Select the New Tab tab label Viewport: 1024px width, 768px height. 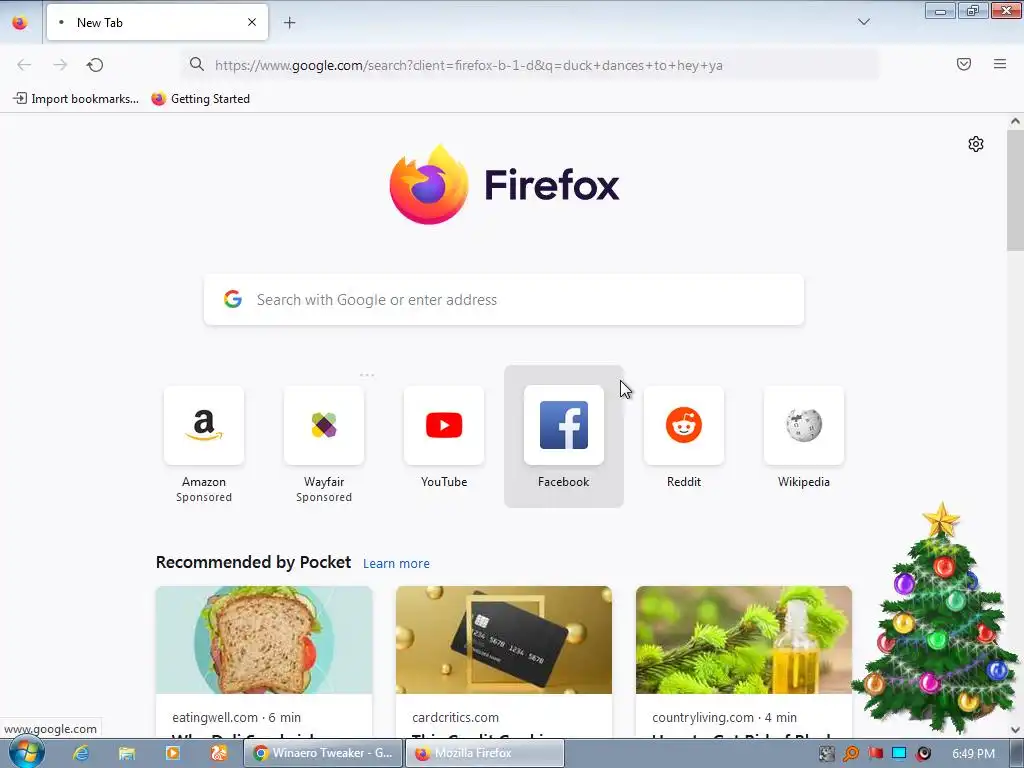(x=100, y=23)
